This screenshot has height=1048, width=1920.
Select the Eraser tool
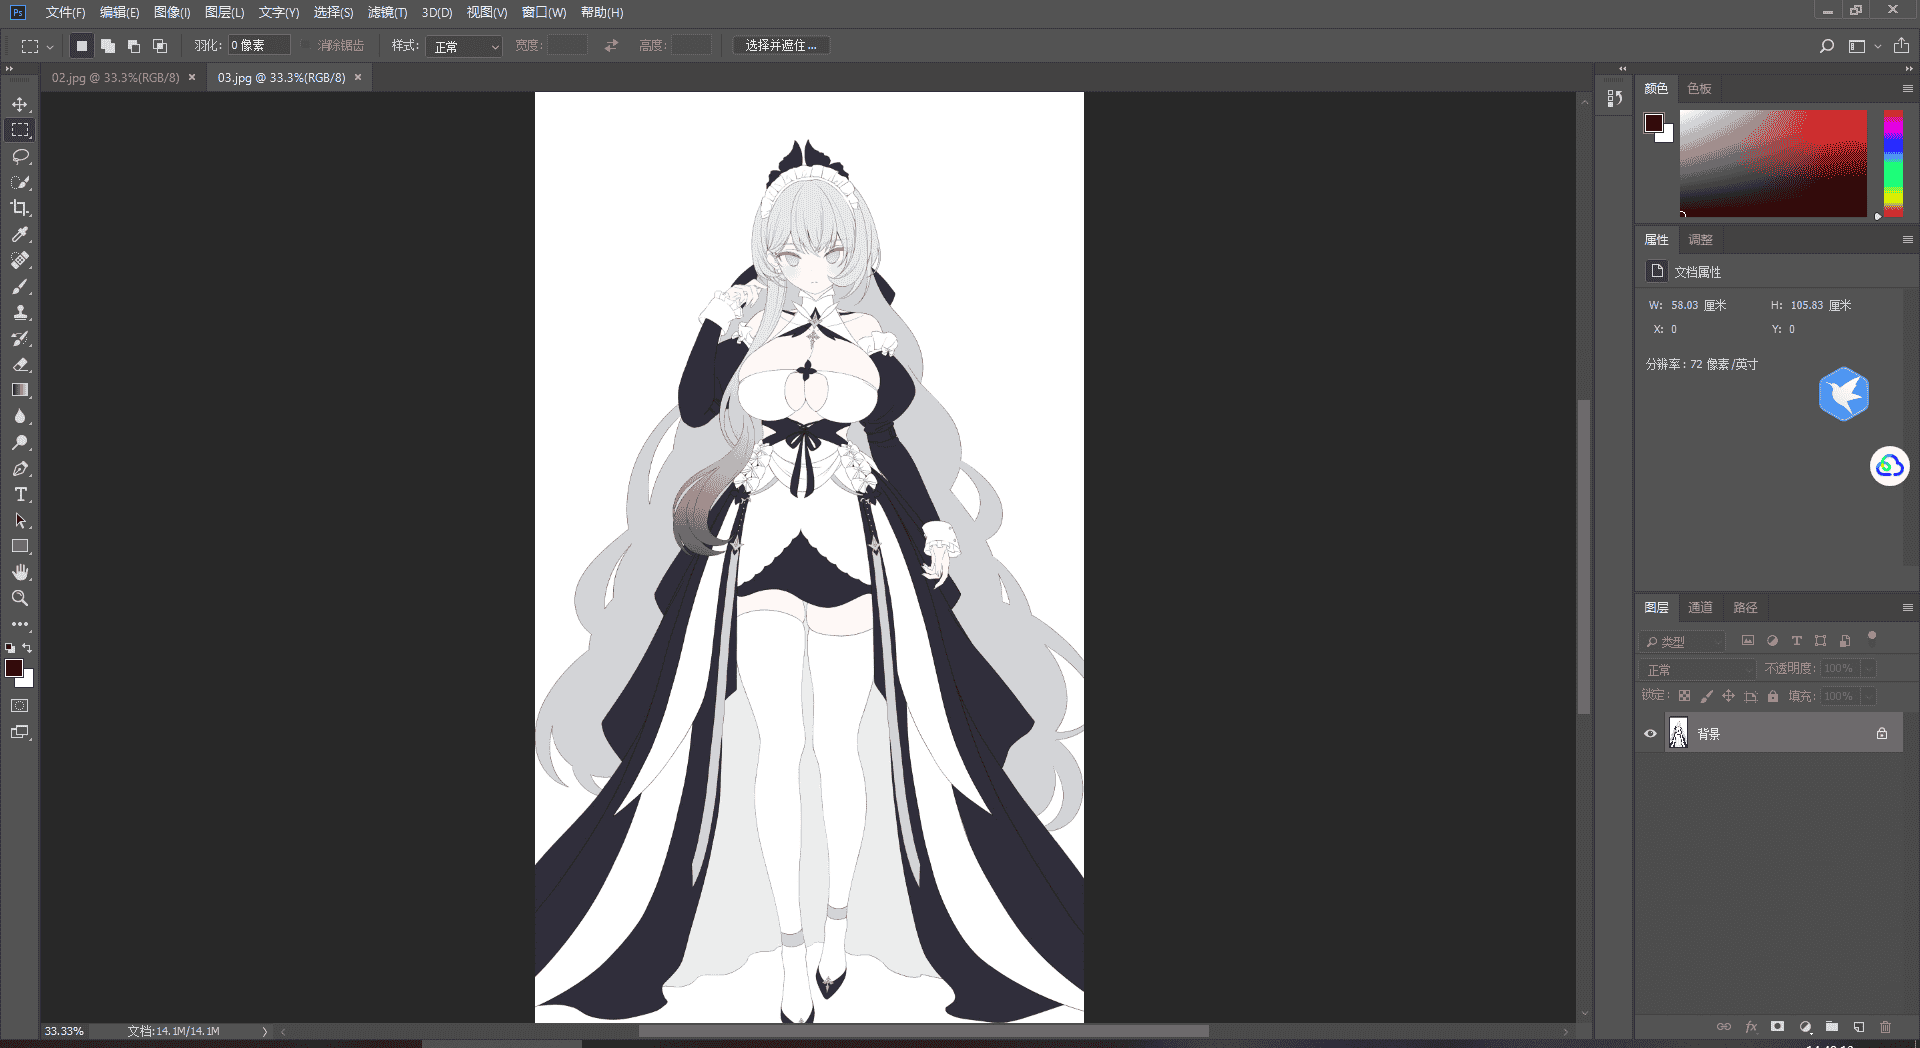tap(20, 364)
